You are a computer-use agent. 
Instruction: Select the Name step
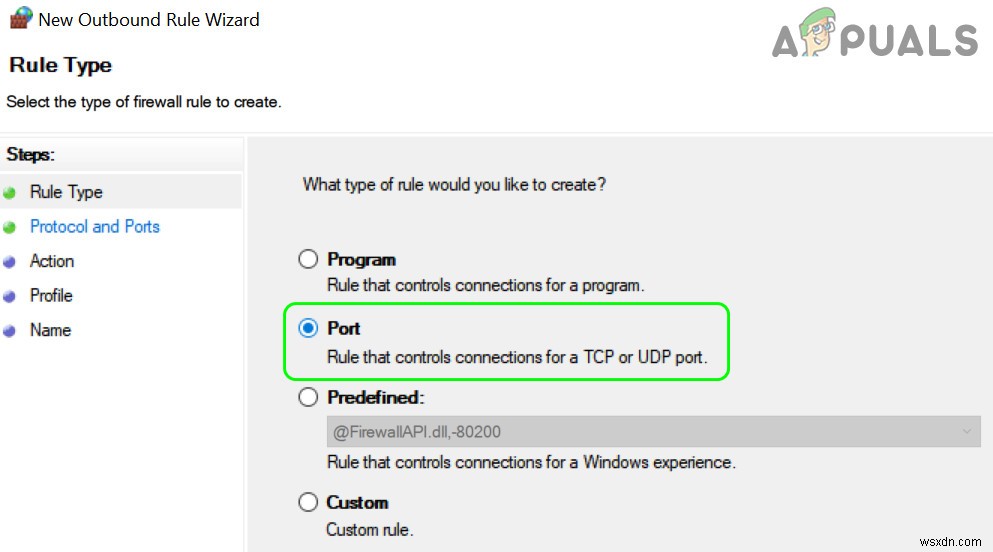point(50,330)
